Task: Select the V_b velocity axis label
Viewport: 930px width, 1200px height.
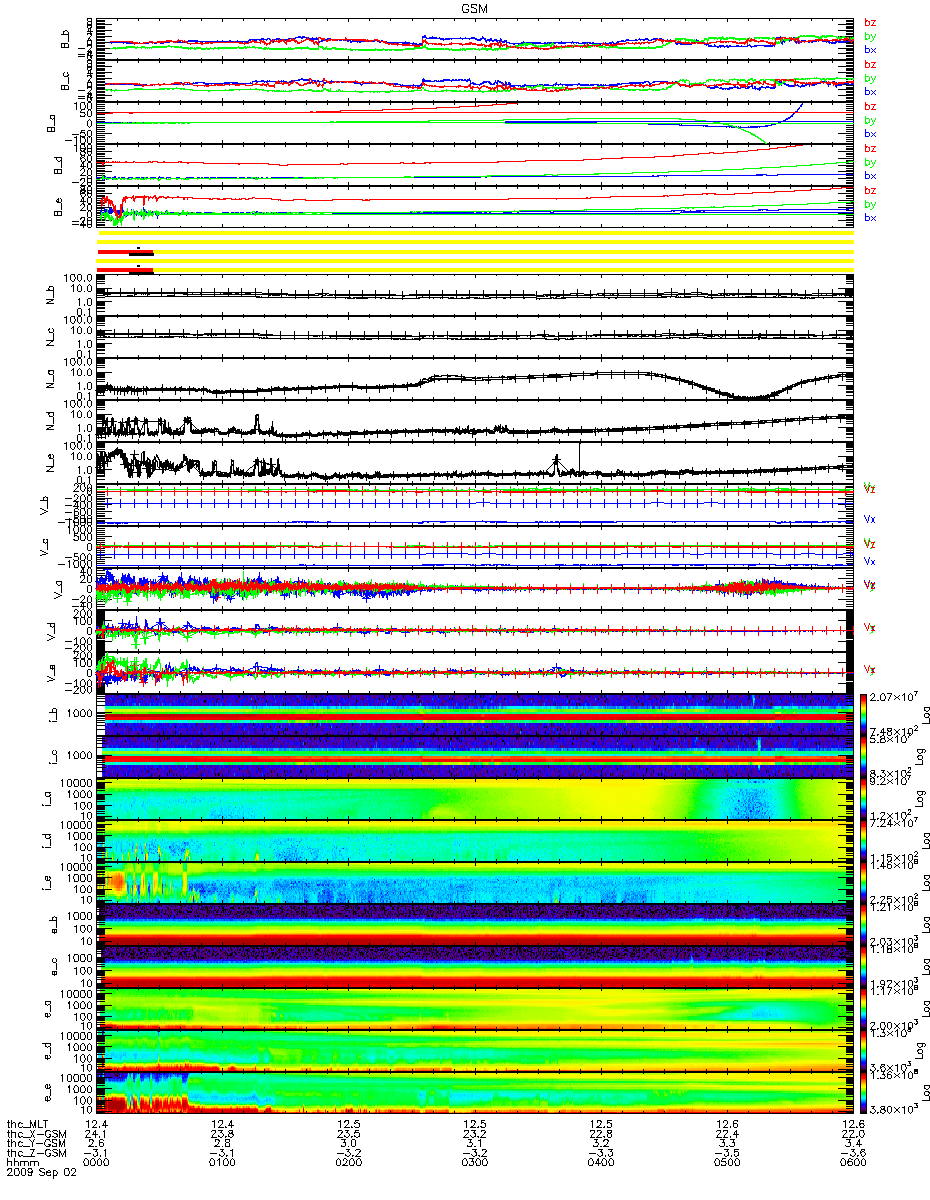Action: tap(42, 505)
